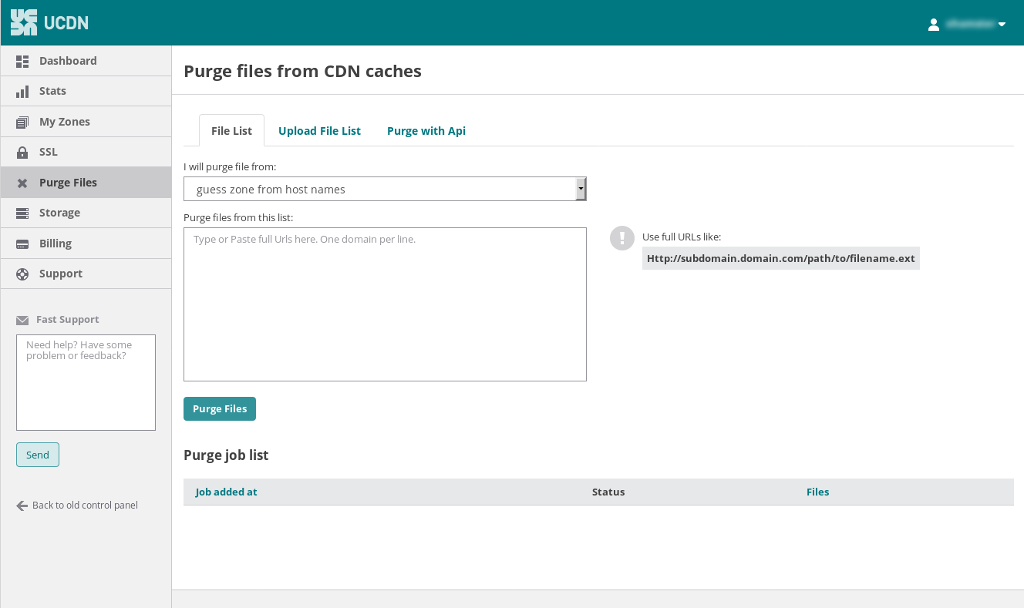
Task: Sort by the Job added at column
Action: click(226, 492)
